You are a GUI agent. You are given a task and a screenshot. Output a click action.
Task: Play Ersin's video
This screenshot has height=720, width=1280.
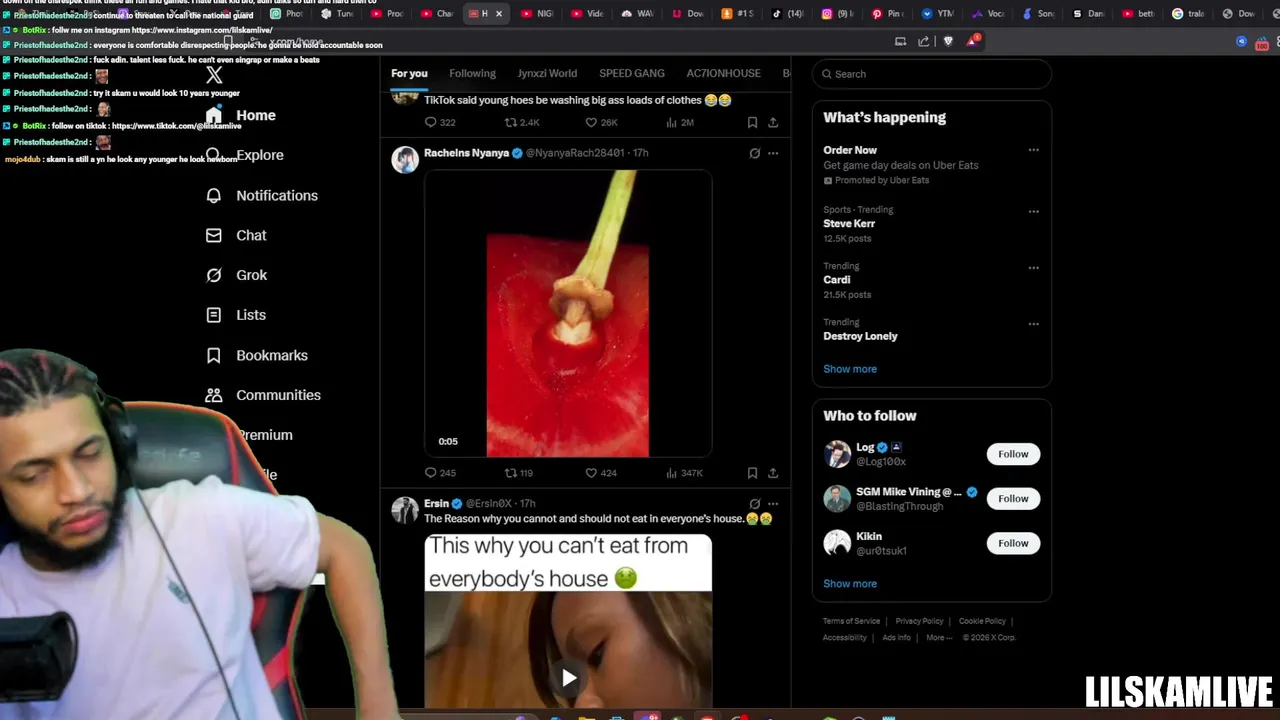point(568,679)
